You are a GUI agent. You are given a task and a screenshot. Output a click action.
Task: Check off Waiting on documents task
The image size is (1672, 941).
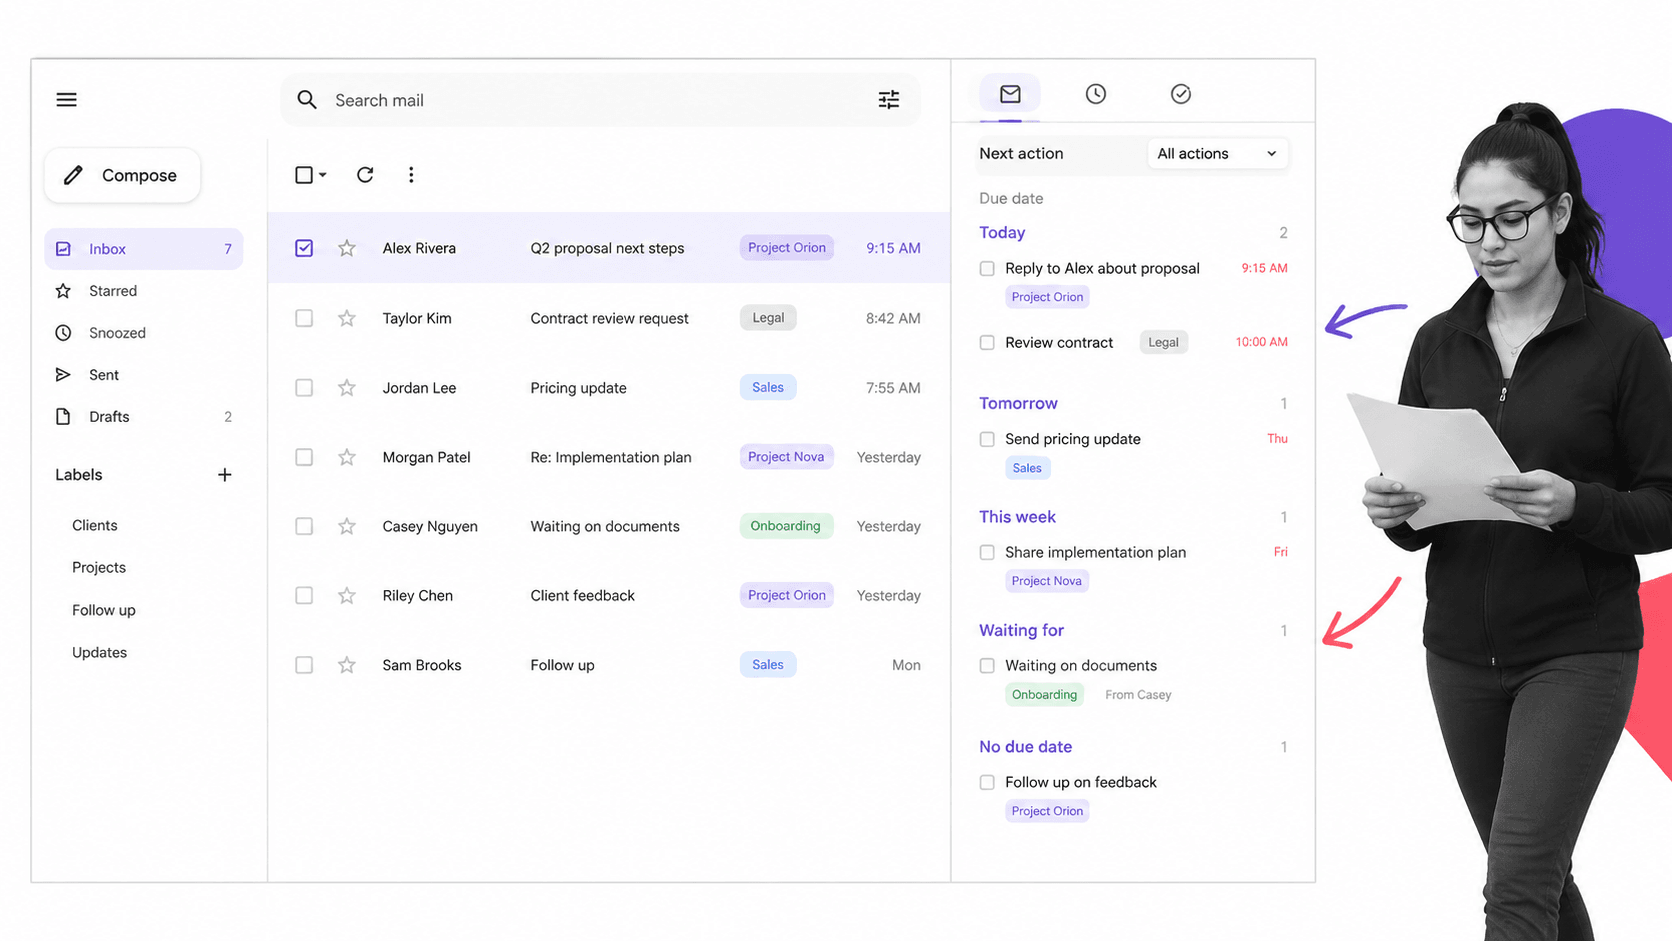click(987, 666)
